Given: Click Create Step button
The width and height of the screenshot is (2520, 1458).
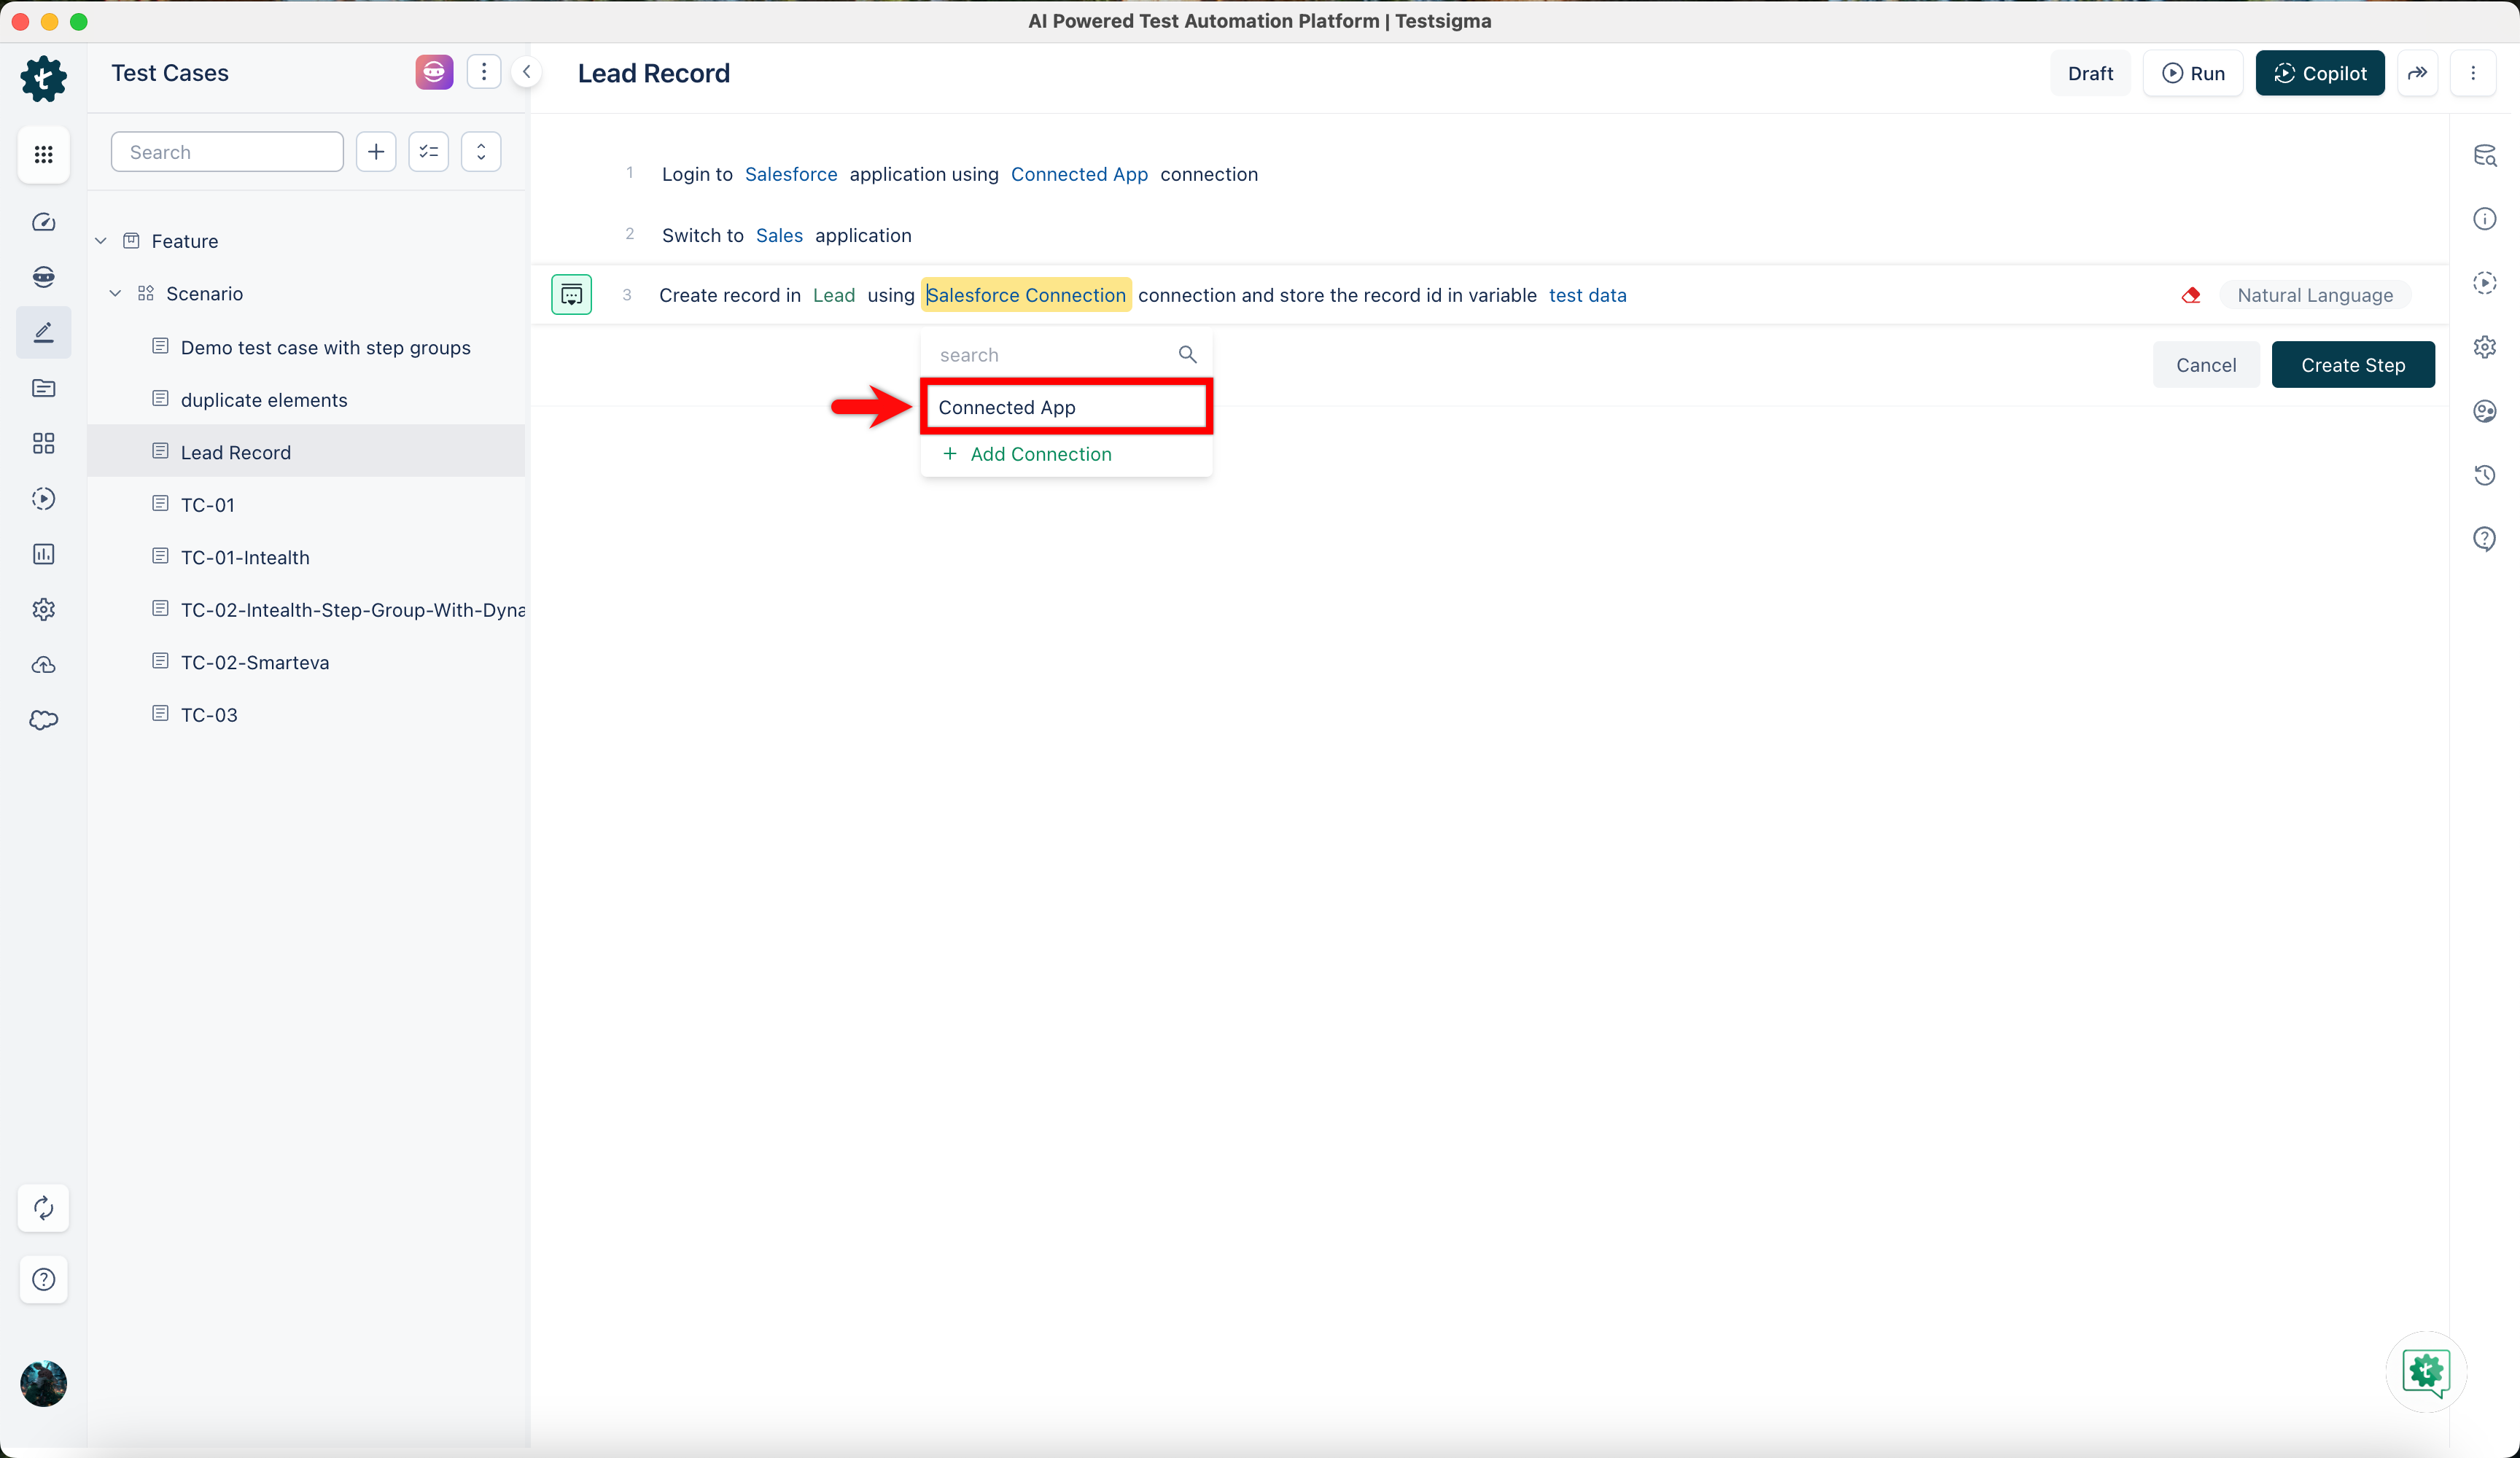Looking at the screenshot, I should coord(2352,365).
